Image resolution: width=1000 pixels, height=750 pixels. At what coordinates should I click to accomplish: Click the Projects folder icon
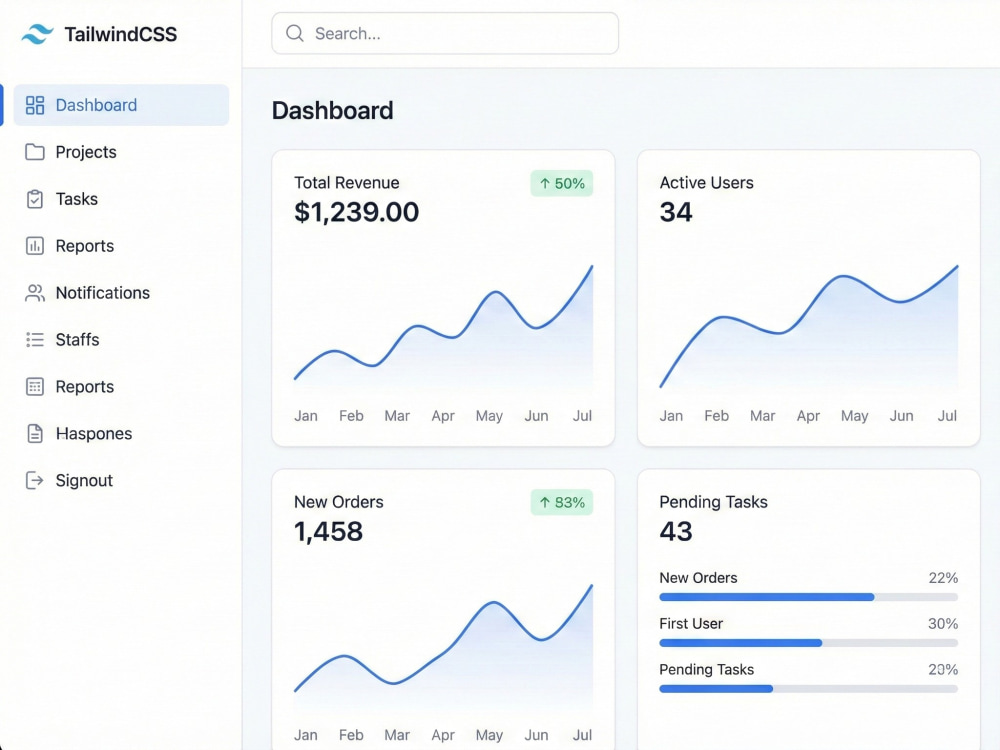(35, 152)
